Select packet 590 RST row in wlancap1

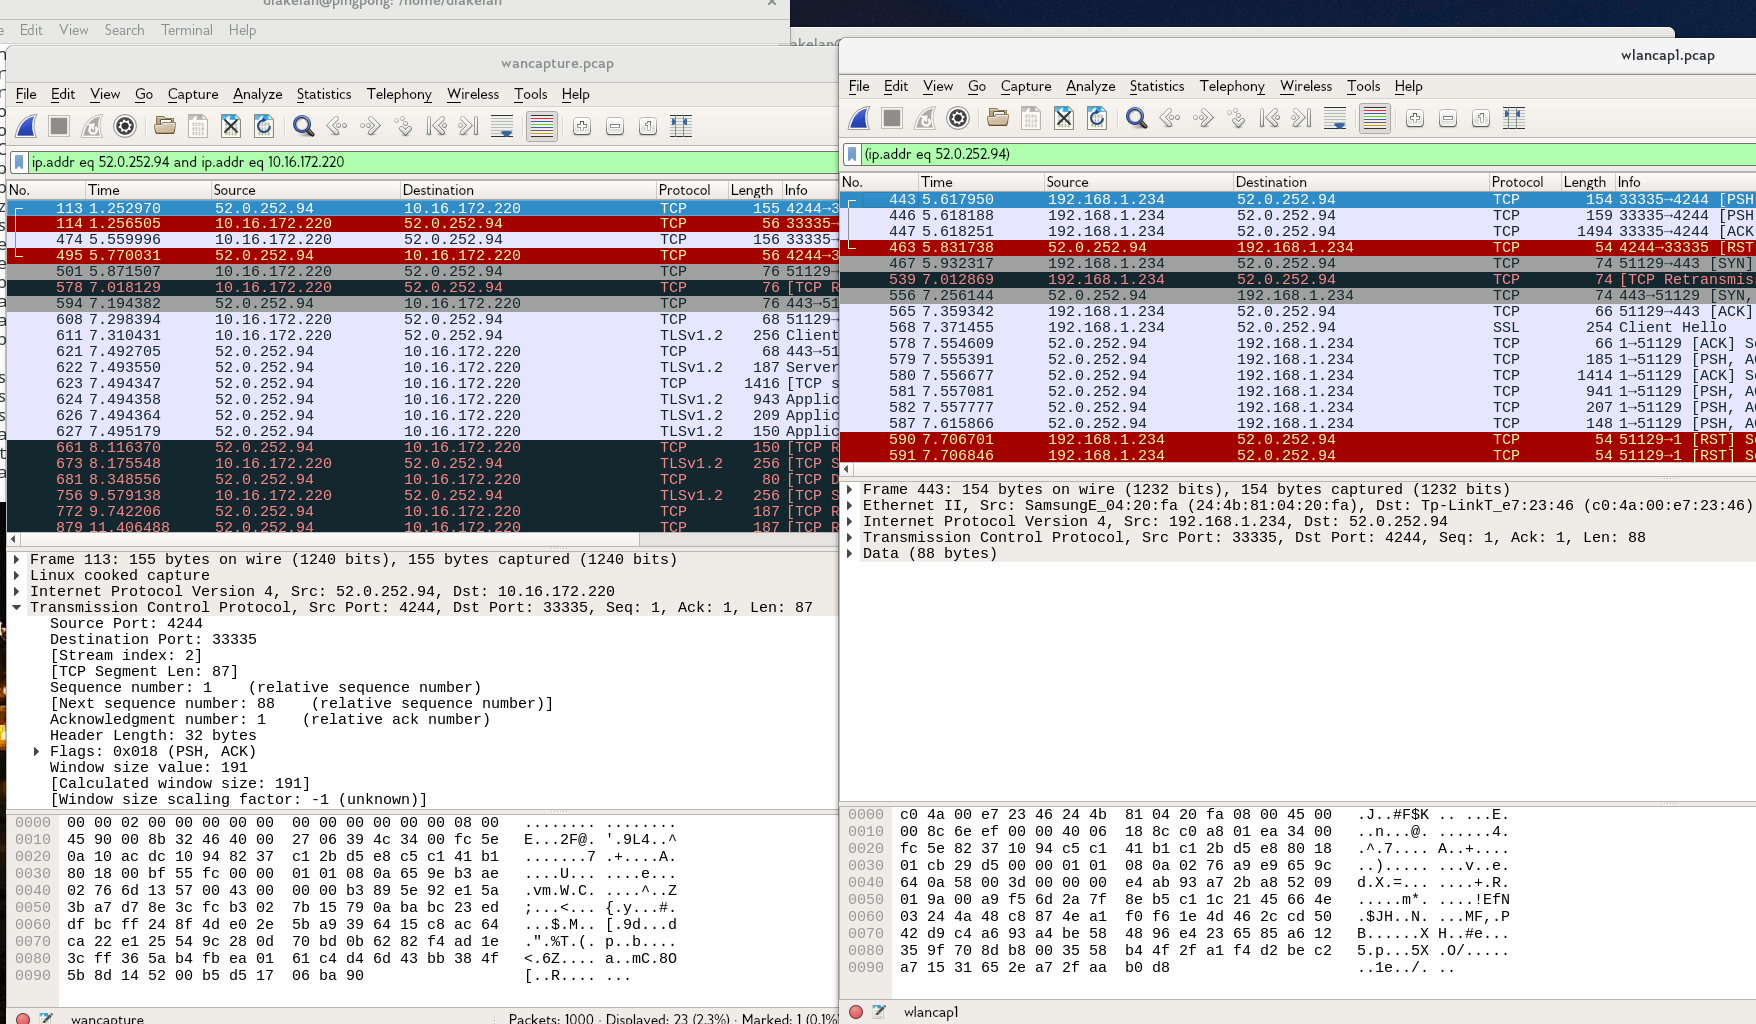[1298, 440]
